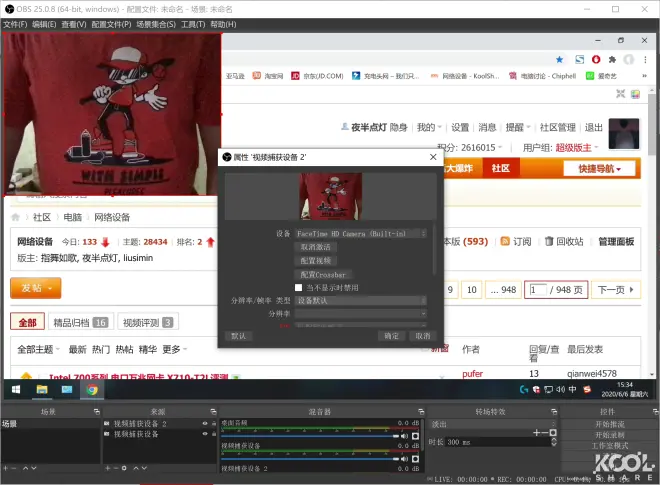The image size is (660, 485).
Task: Click the home breadcrumb icon before 社区
Action: coord(16,217)
